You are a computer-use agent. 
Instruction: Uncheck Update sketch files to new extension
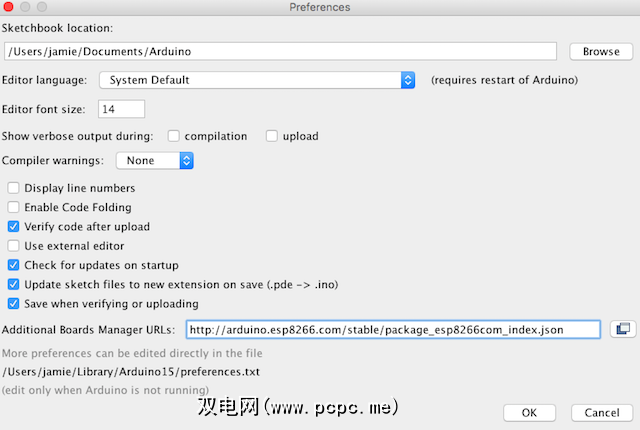click(14, 285)
